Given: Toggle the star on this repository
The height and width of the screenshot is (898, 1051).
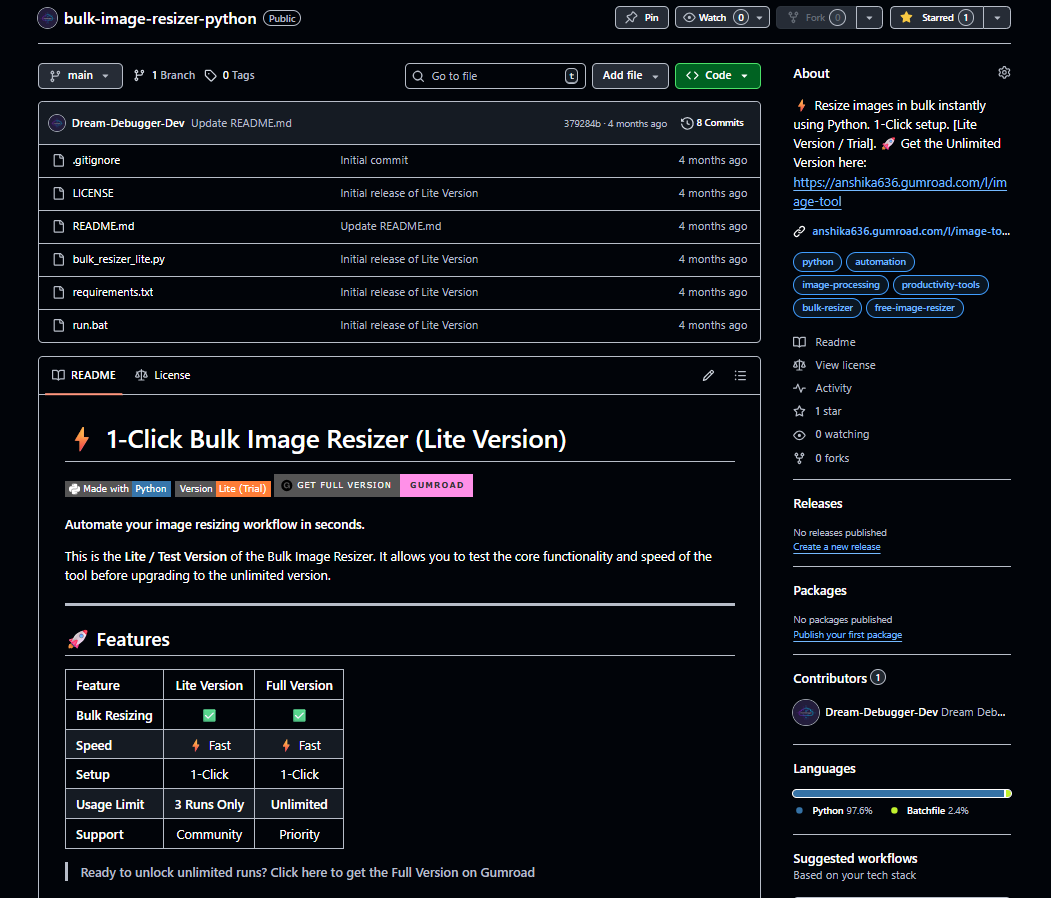Looking at the screenshot, I should point(935,17).
